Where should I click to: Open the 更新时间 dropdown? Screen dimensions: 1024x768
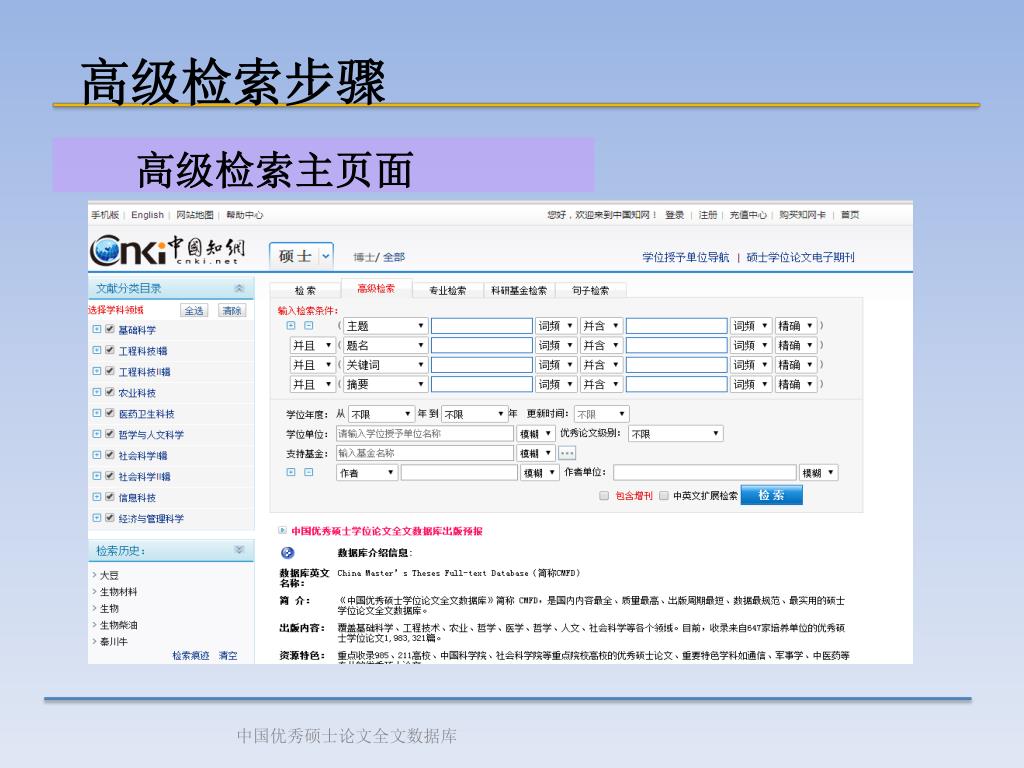pos(601,414)
